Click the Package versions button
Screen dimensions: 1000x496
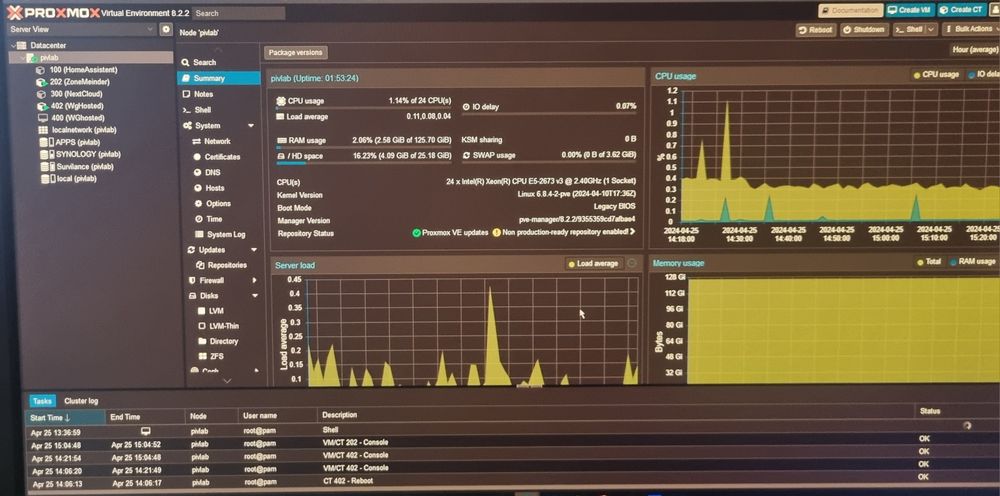pos(296,52)
